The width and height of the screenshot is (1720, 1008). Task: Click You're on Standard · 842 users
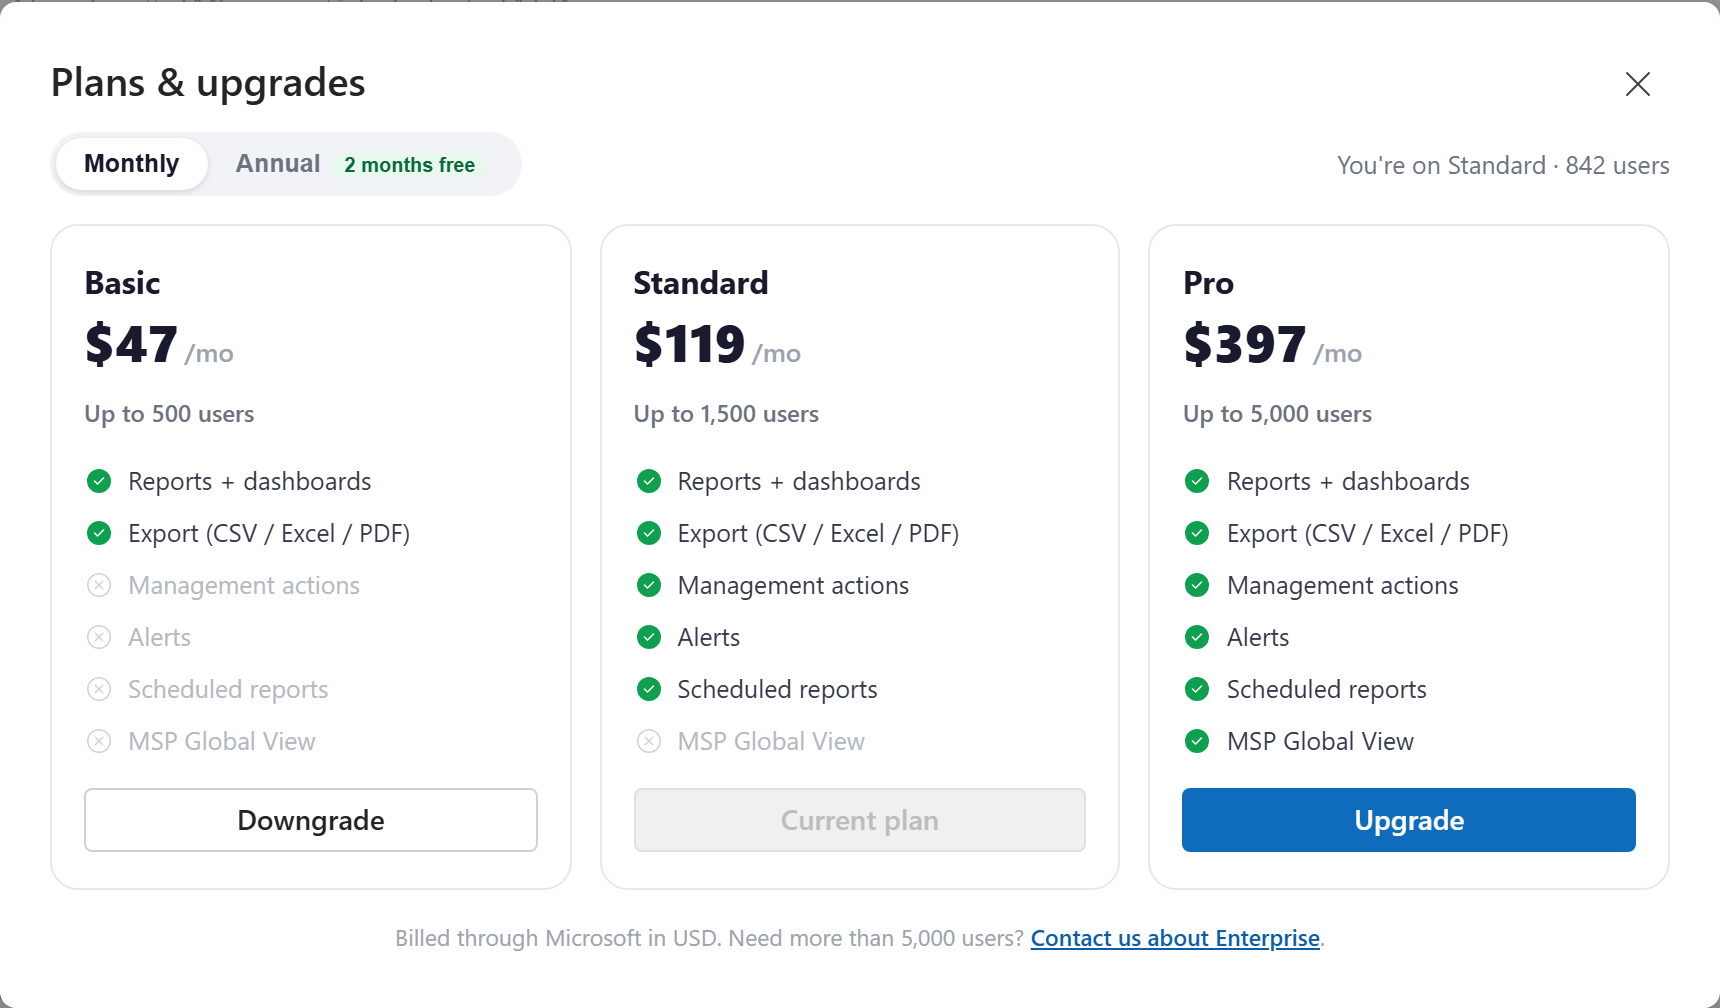coord(1503,166)
